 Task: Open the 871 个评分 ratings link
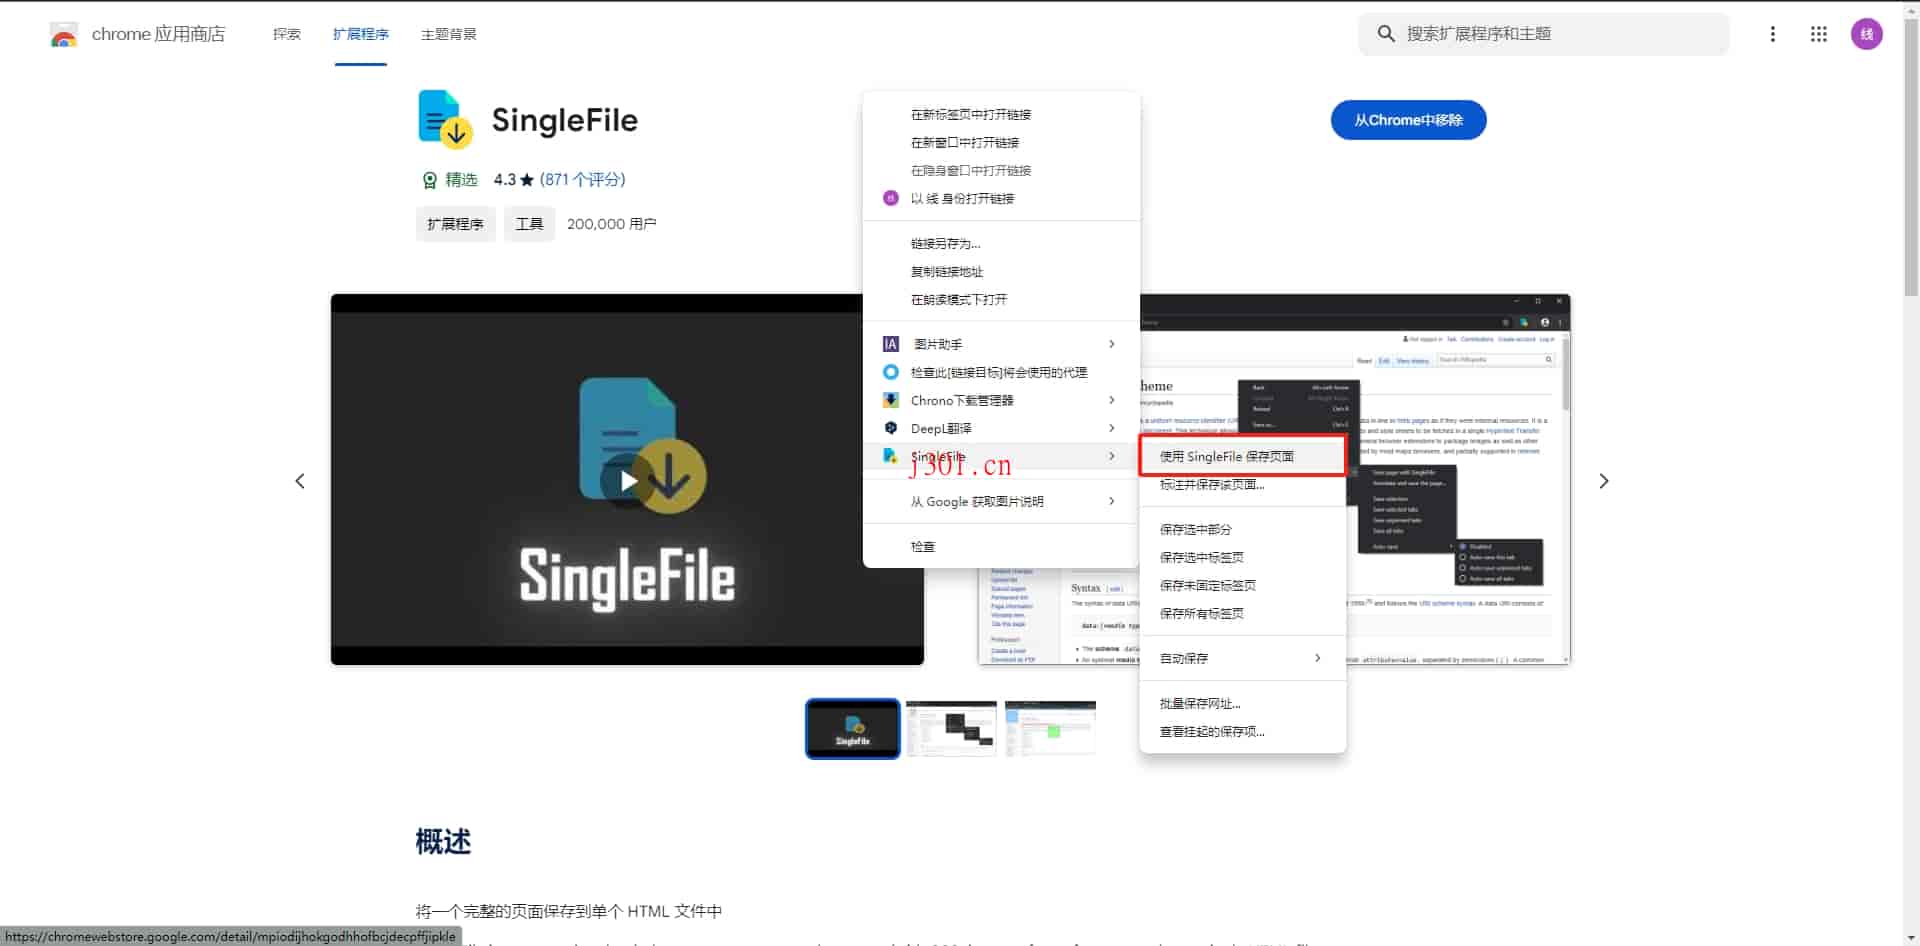(x=582, y=179)
